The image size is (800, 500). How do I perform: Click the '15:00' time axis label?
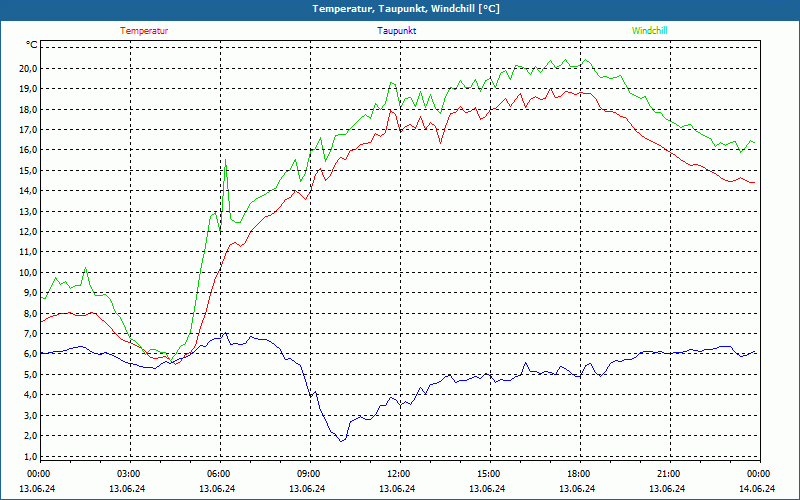[488, 474]
